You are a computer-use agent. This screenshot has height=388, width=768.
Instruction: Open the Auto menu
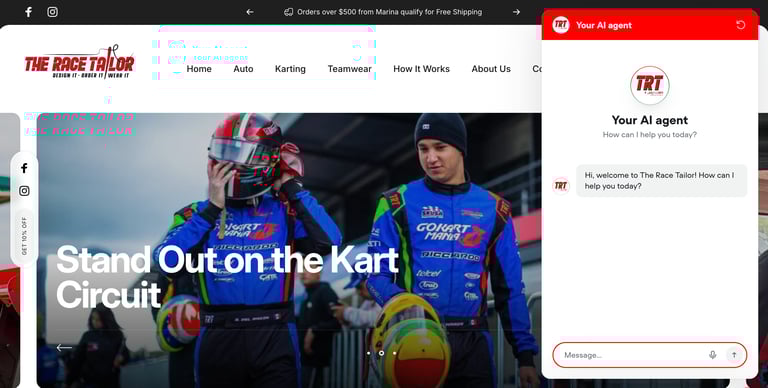243,69
